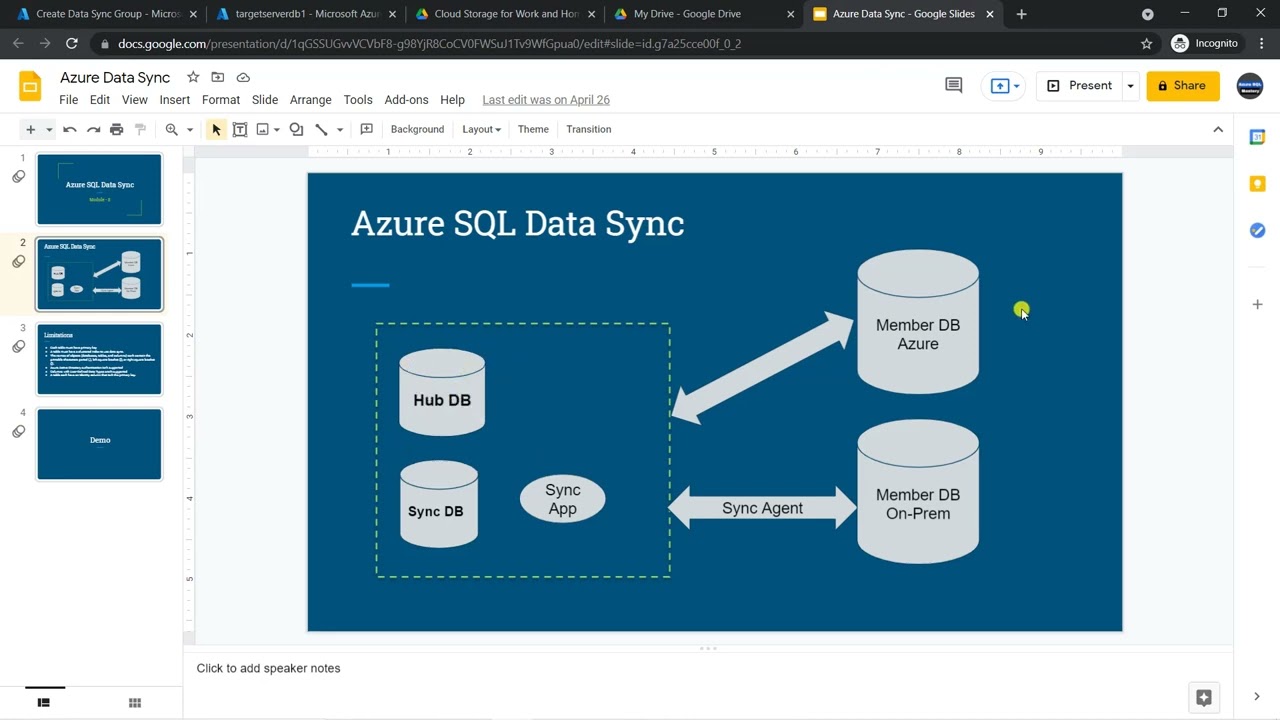Click the browser address bar URL
The width and height of the screenshot is (1280, 720).
click(x=429, y=44)
